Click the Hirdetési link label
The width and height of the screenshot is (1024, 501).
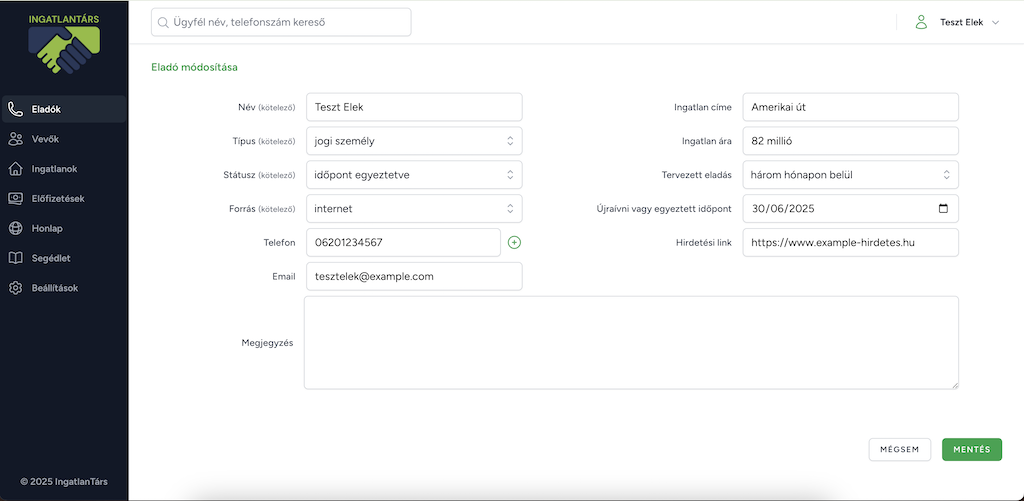[703, 242]
